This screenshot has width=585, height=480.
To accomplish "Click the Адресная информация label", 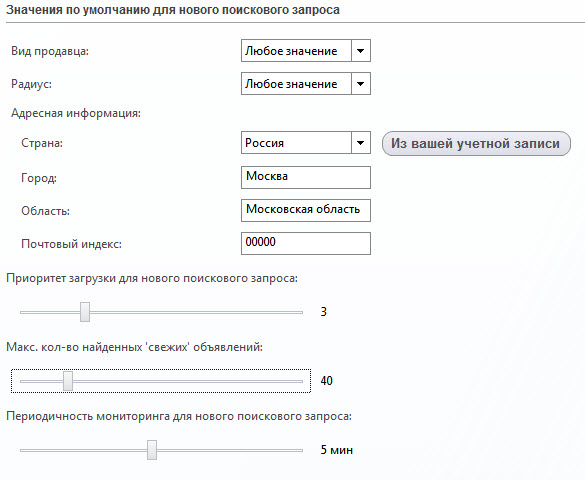I will click(76, 113).
